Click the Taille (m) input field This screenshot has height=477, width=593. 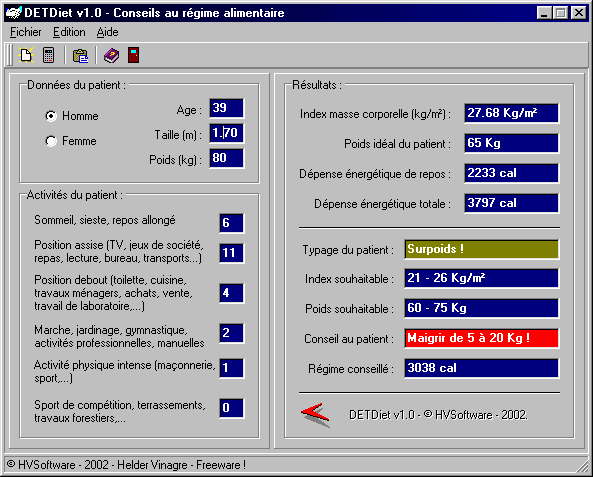click(x=227, y=133)
